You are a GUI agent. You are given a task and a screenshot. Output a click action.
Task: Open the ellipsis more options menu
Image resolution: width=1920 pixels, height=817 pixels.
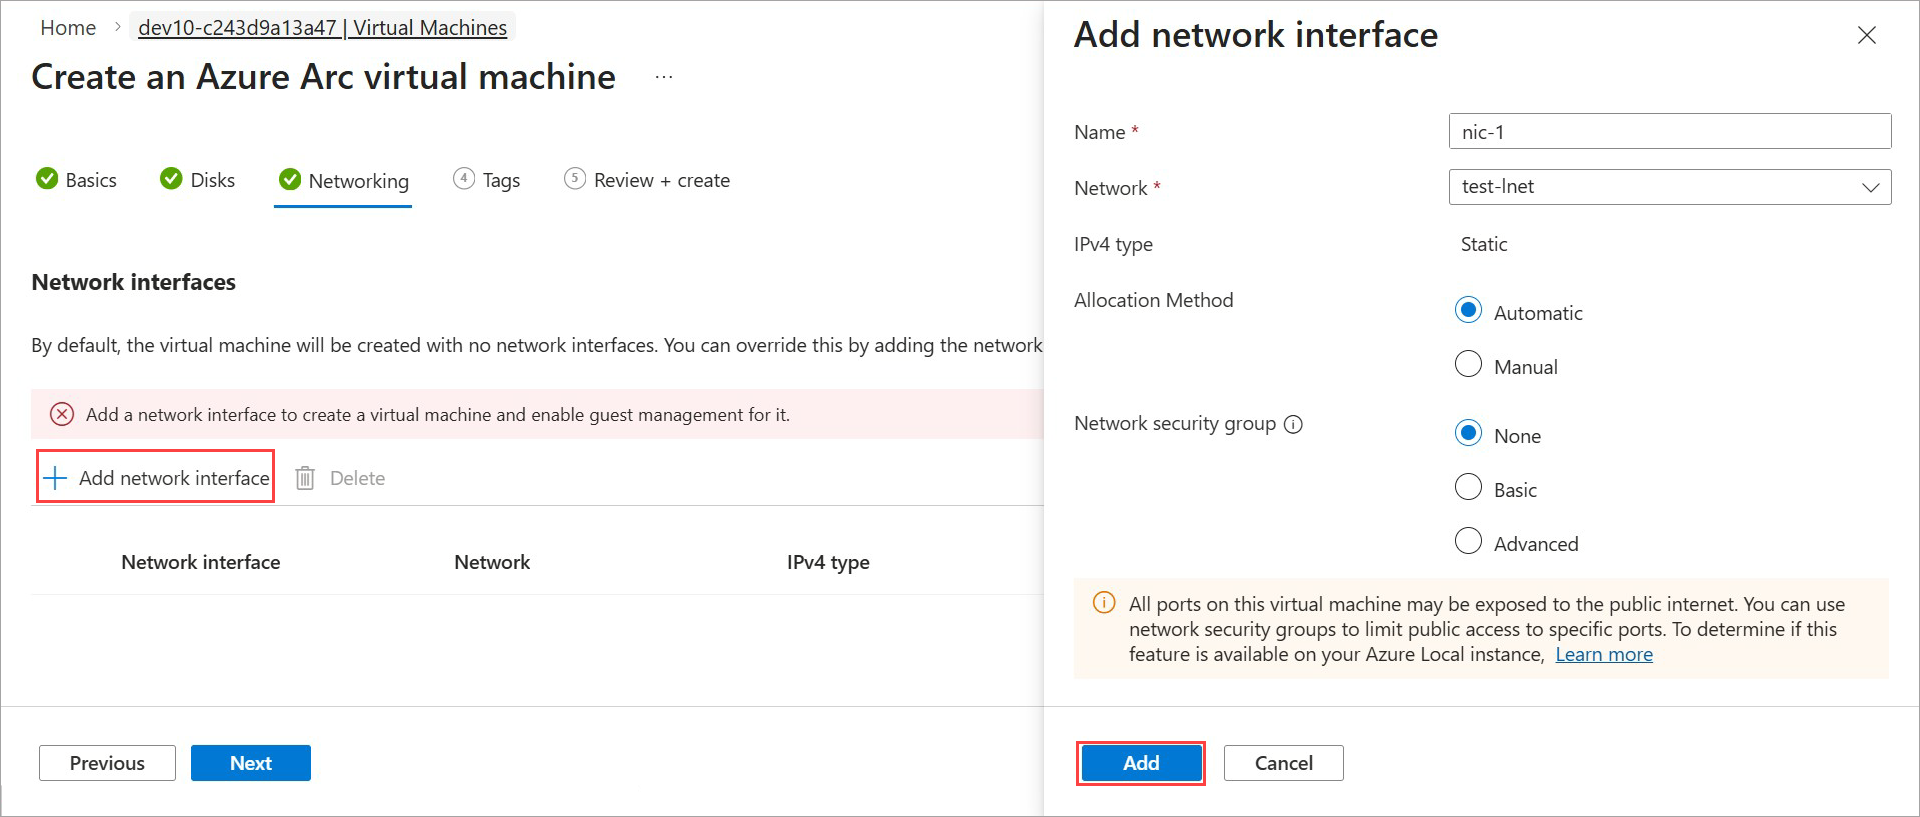coord(664,77)
